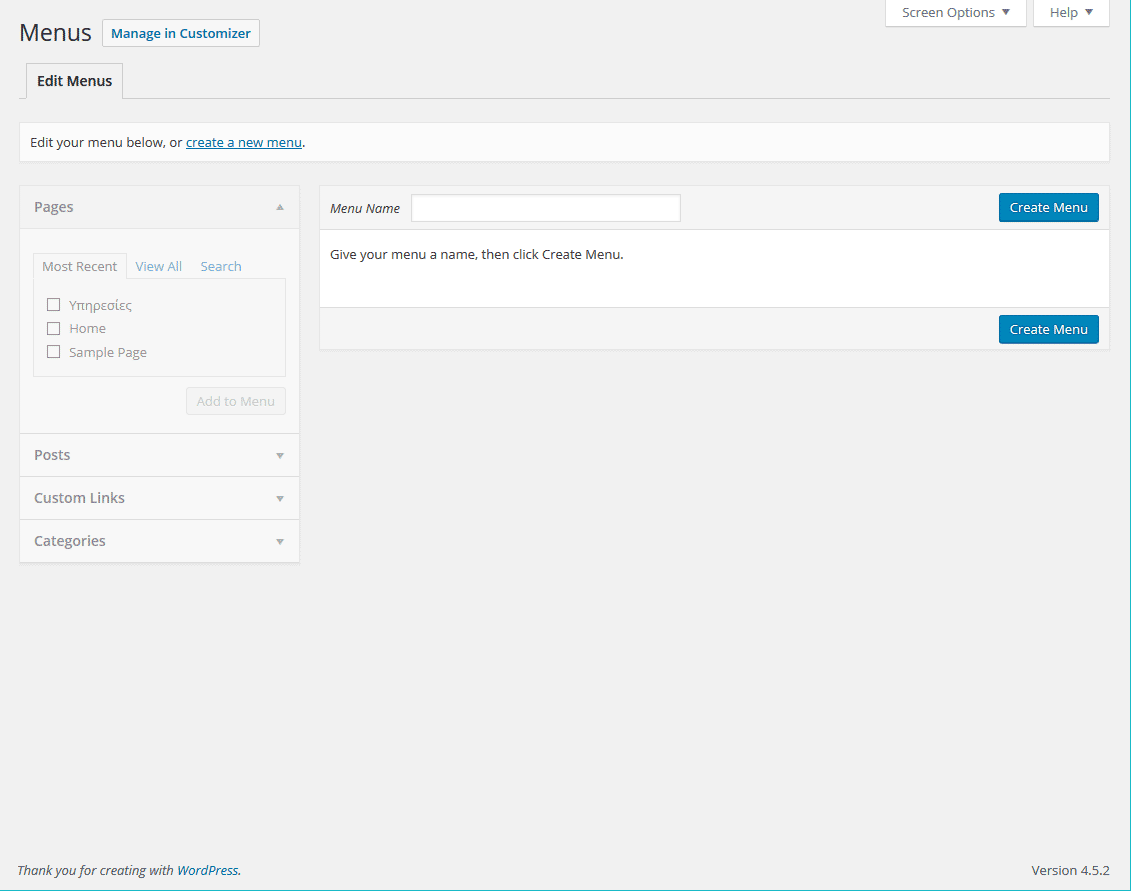Viewport: 1131px width, 891px height.
Task: Expand the Posts panel arrow
Action: pyautogui.click(x=280, y=455)
